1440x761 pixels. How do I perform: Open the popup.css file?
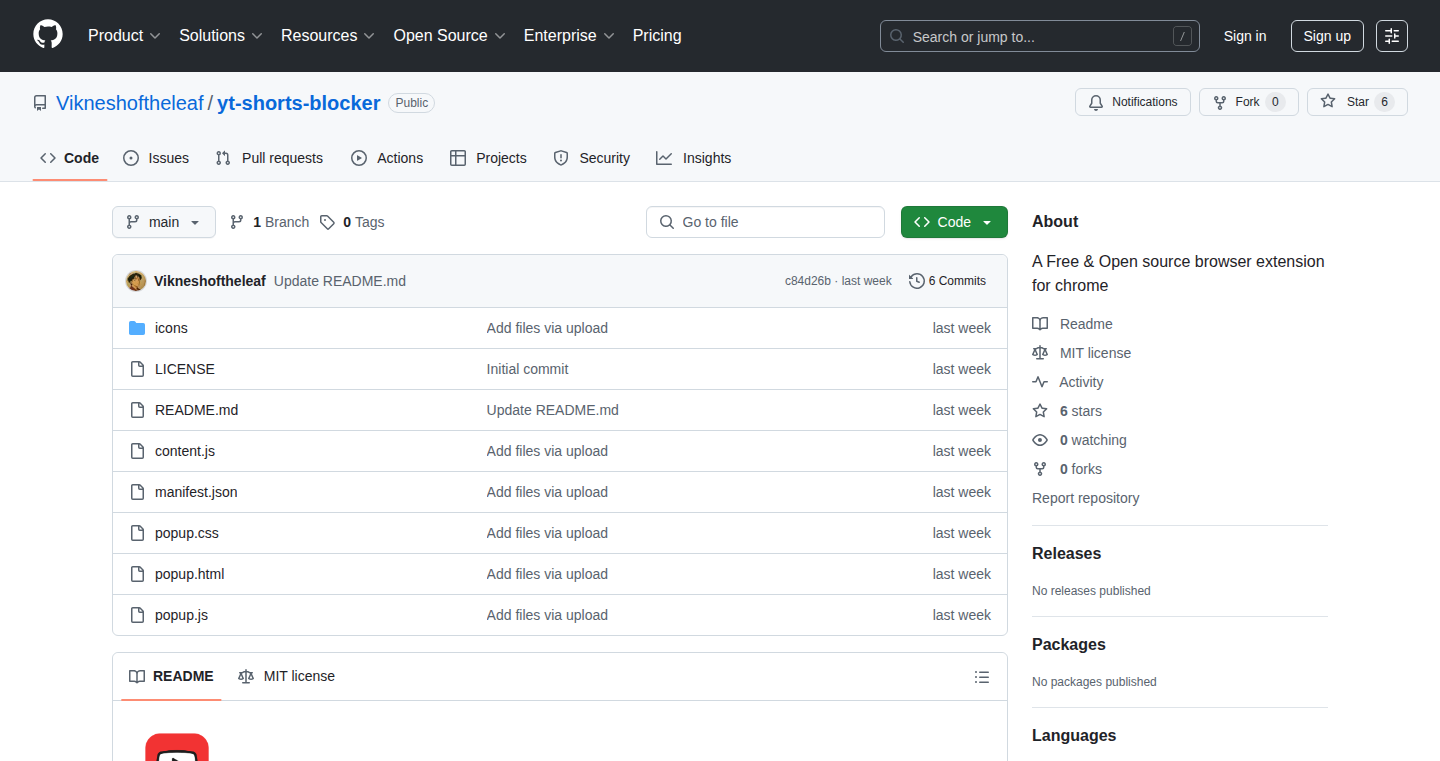click(187, 533)
